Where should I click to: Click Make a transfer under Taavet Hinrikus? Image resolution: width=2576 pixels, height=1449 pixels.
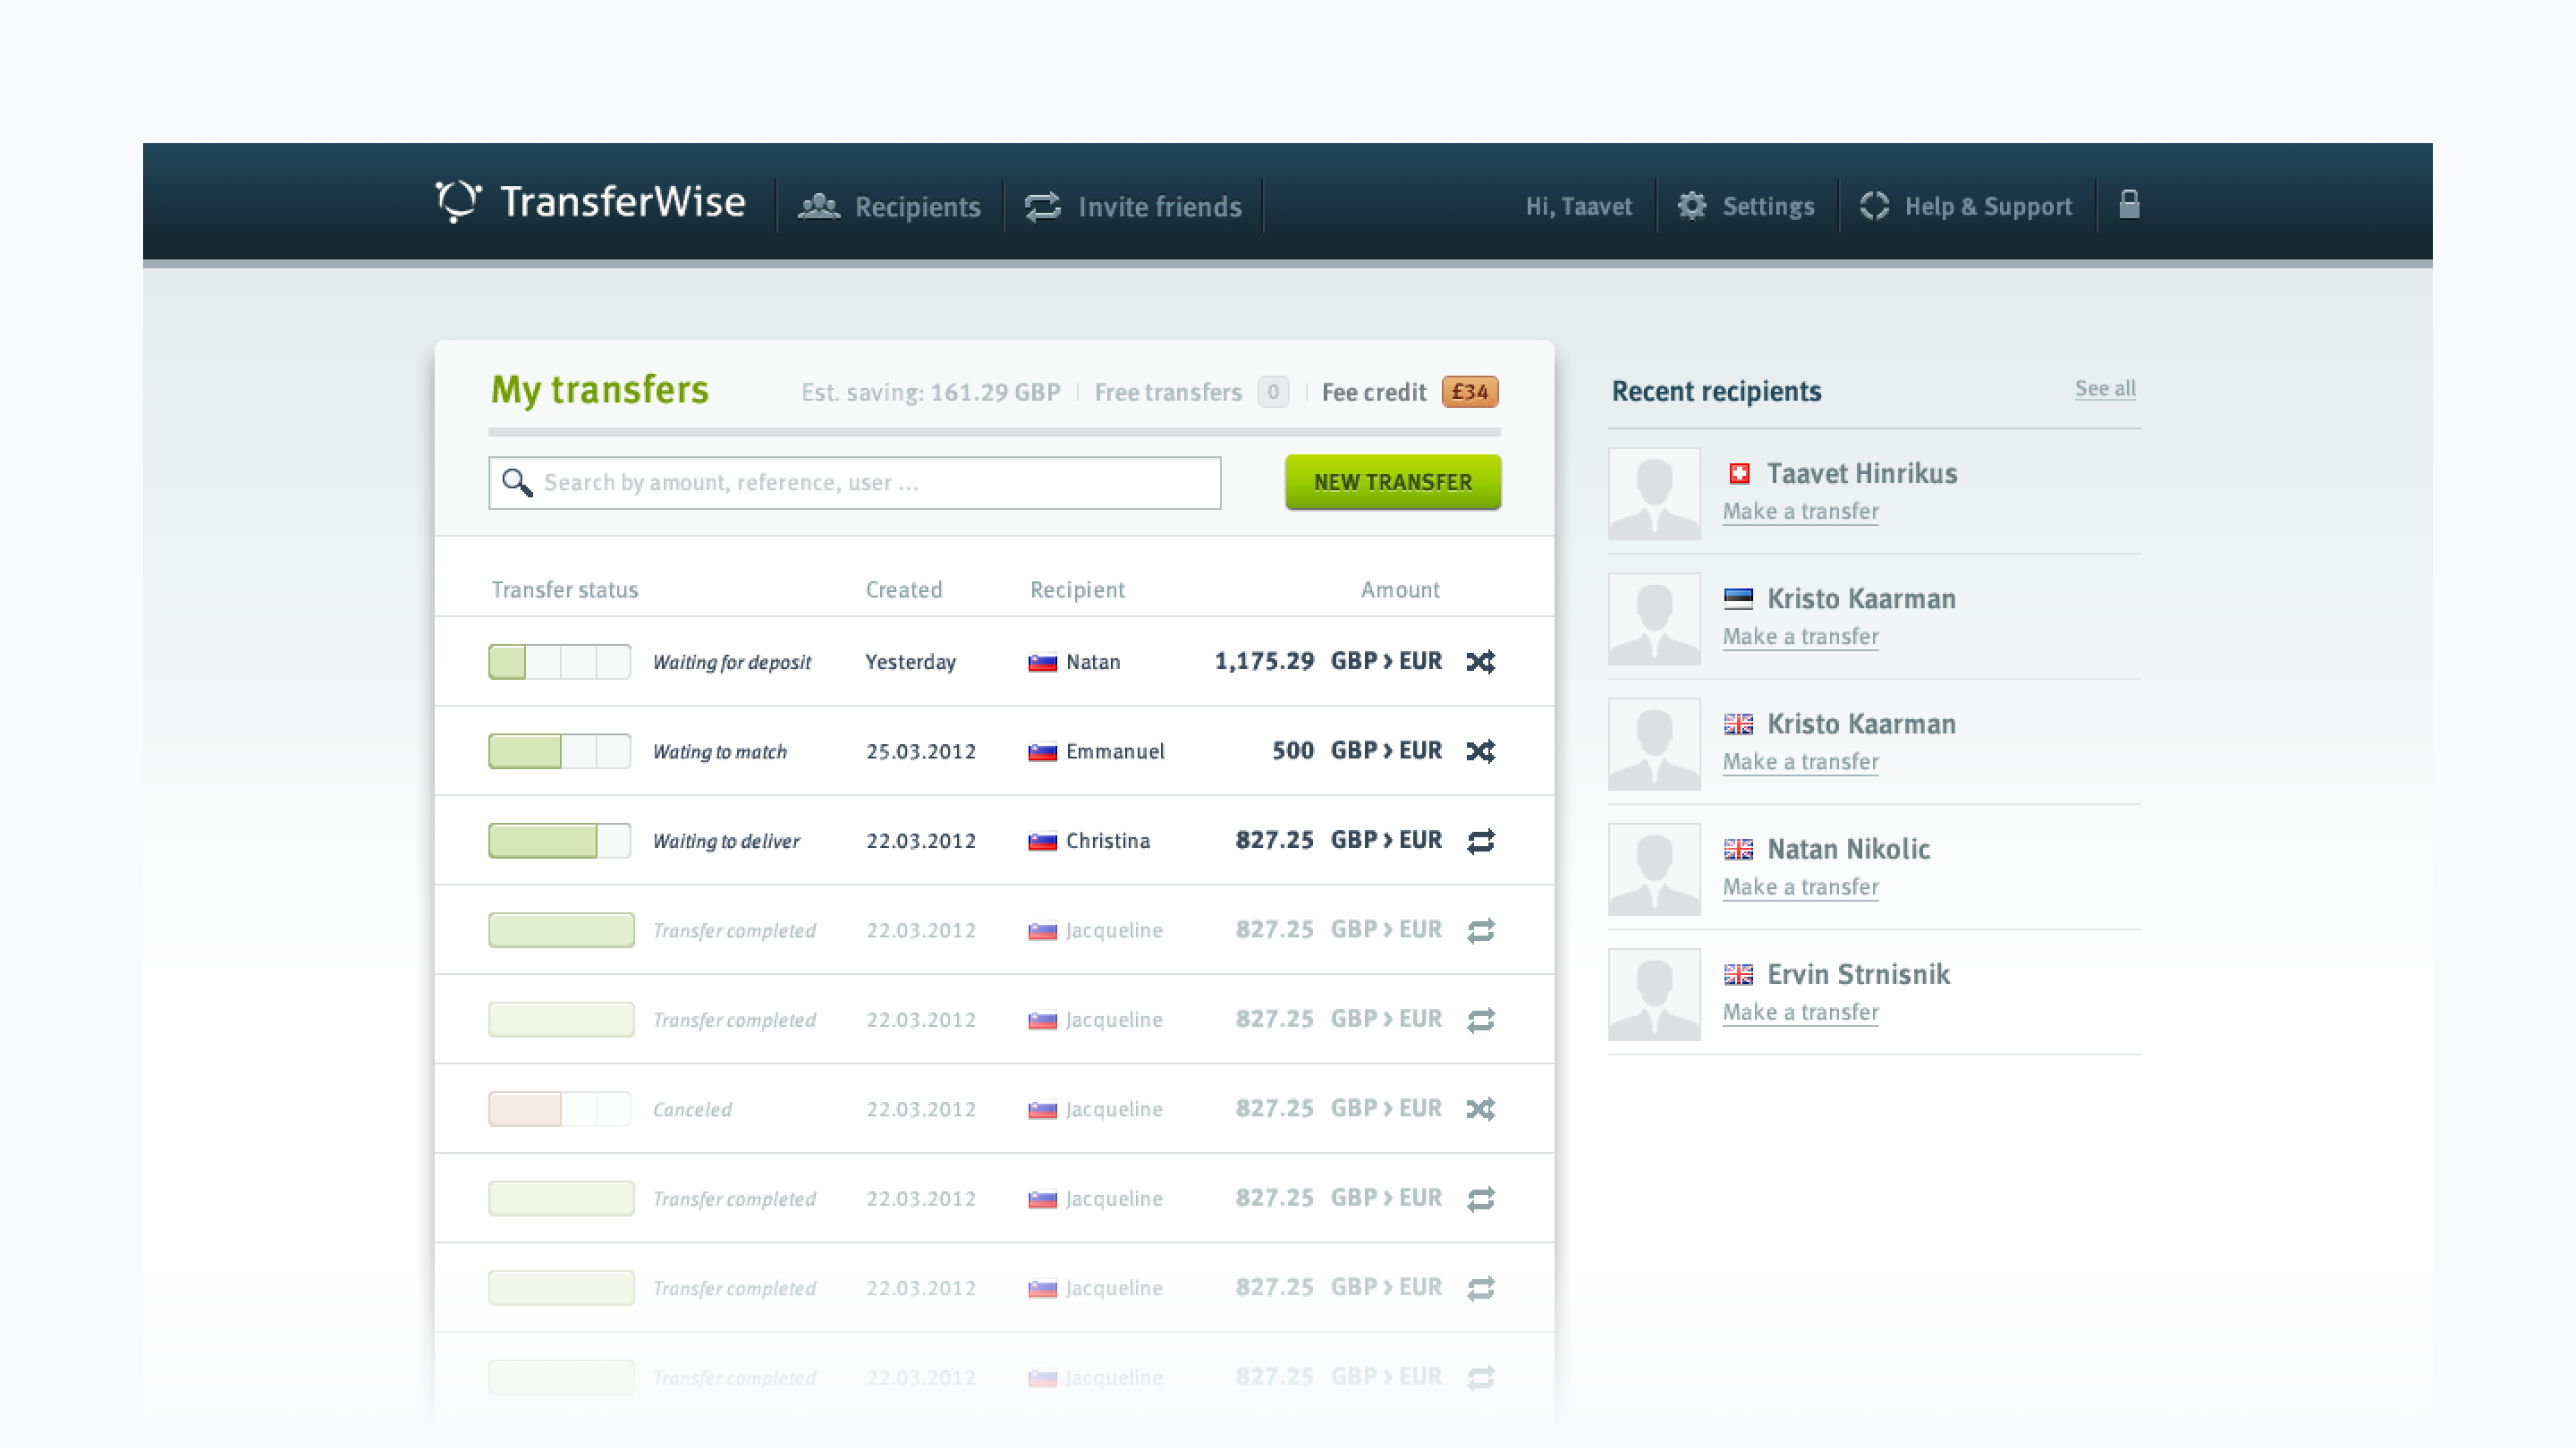pos(1800,511)
